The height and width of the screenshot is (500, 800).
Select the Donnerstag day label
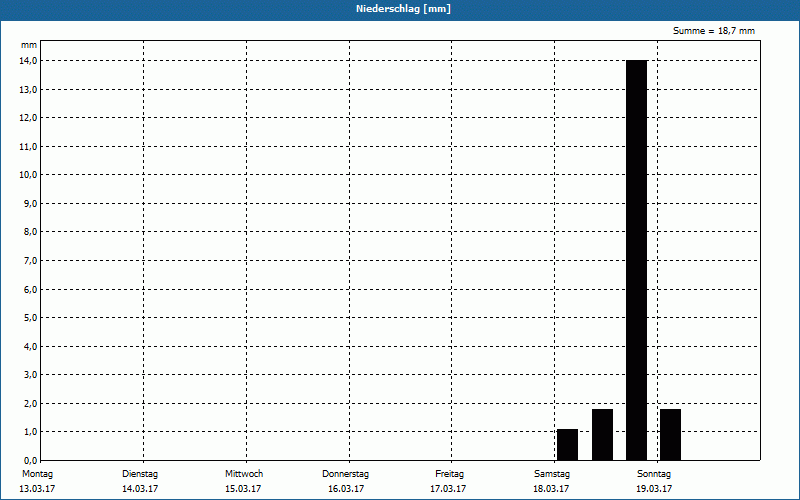pyautogui.click(x=345, y=474)
